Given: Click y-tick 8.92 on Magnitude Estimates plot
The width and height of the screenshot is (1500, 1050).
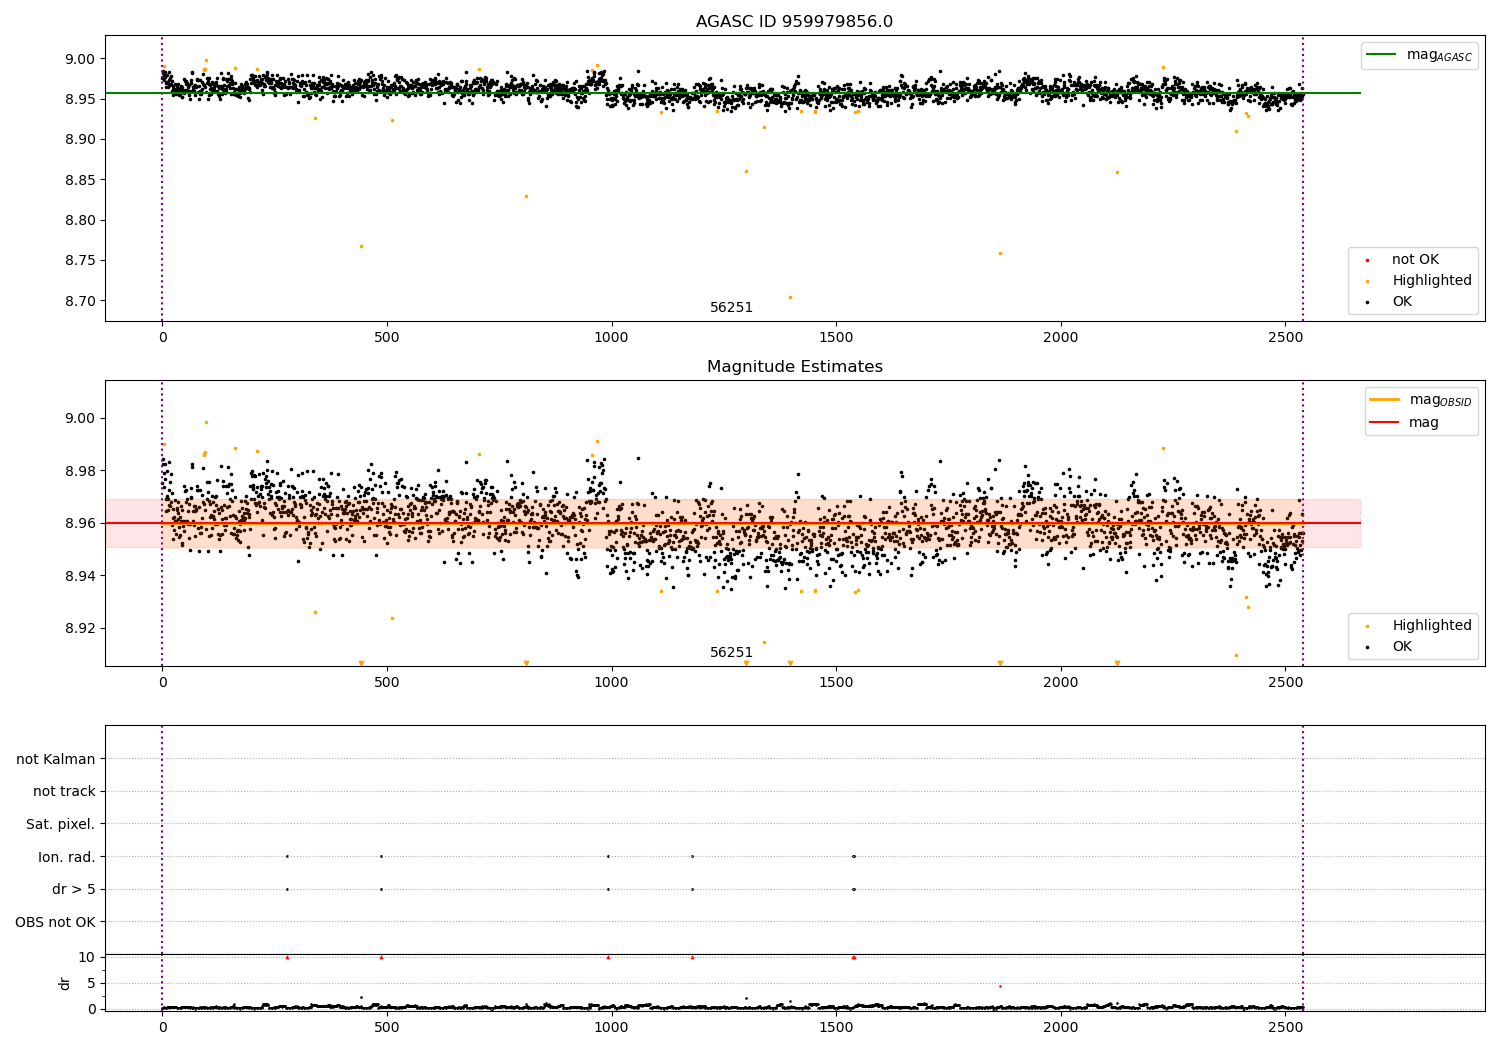Looking at the screenshot, I should point(79,628).
